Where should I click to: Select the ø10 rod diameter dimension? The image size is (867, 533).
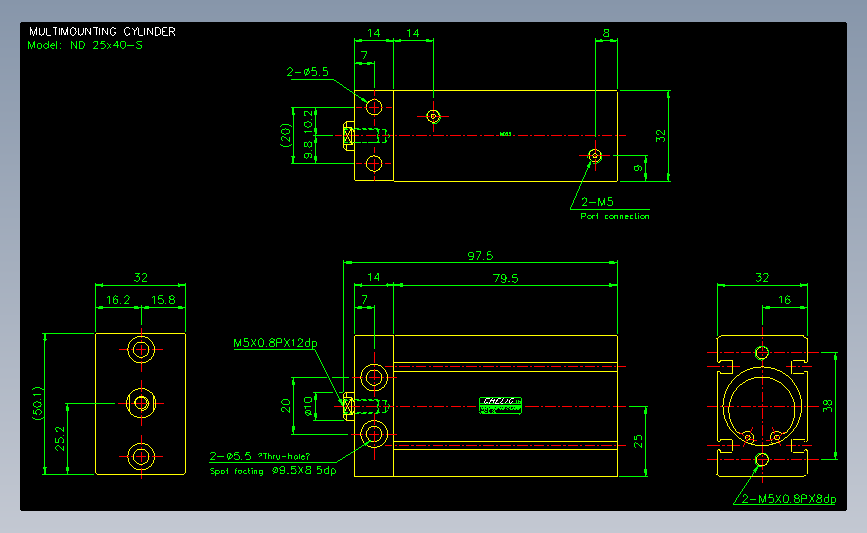tap(309, 406)
